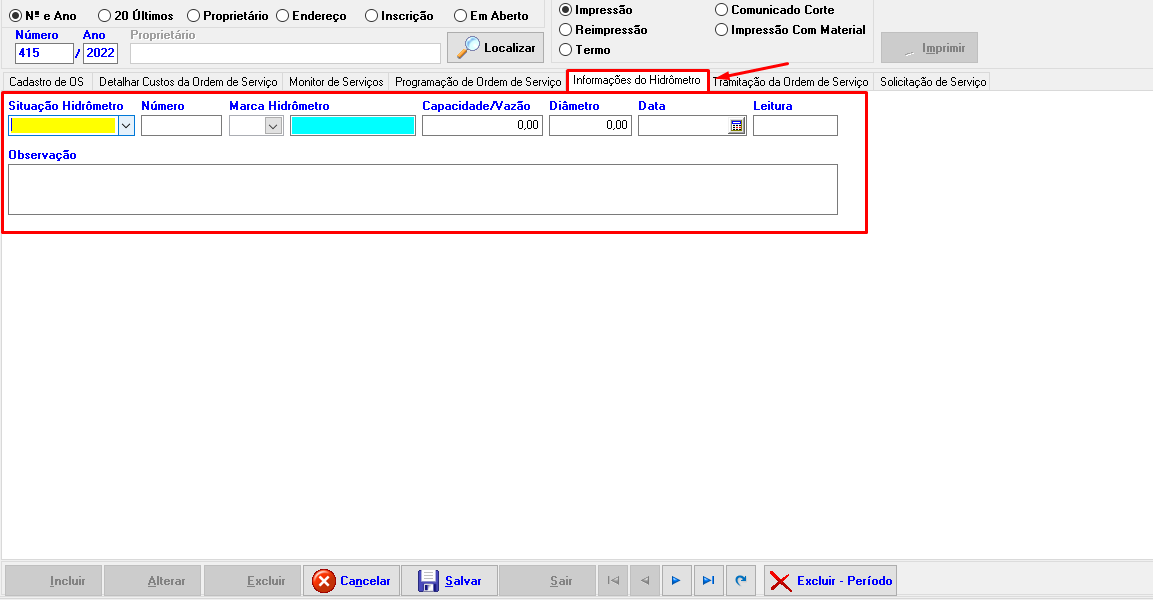Jump to the last record
This screenshot has width=1153, height=600.
point(708,581)
